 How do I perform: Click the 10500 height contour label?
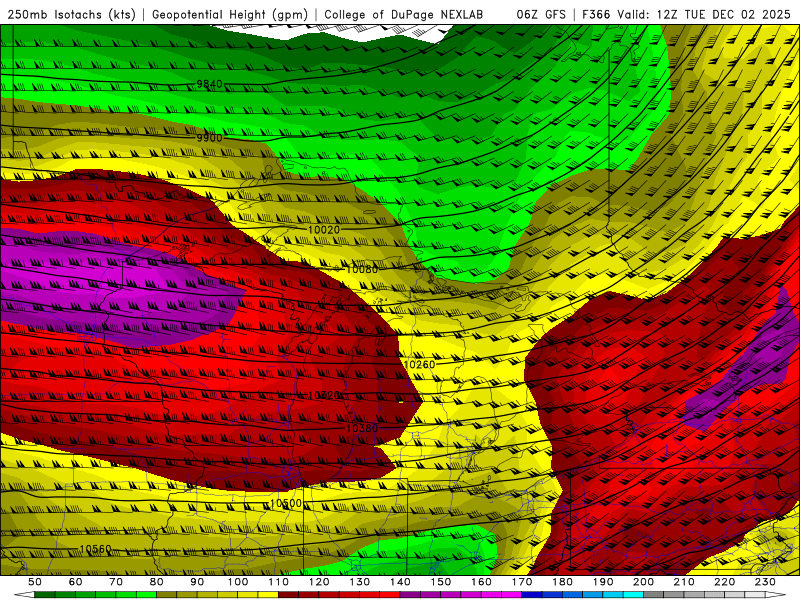(x=286, y=504)
